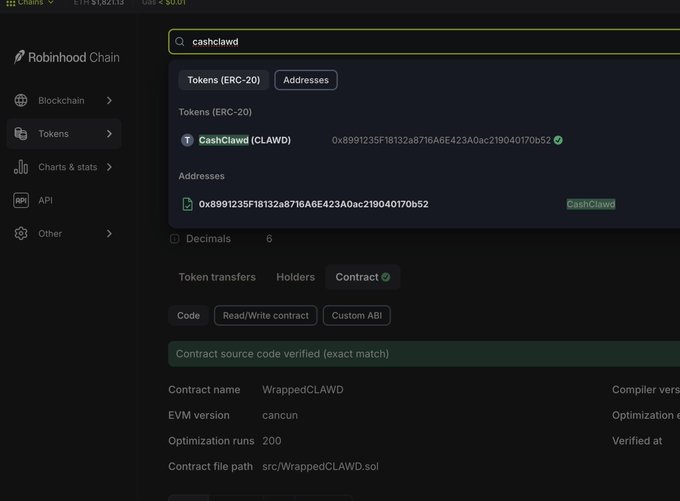680x501 pixels.
Task: Click the Decimals value 6
Action: tap(269, 239)
